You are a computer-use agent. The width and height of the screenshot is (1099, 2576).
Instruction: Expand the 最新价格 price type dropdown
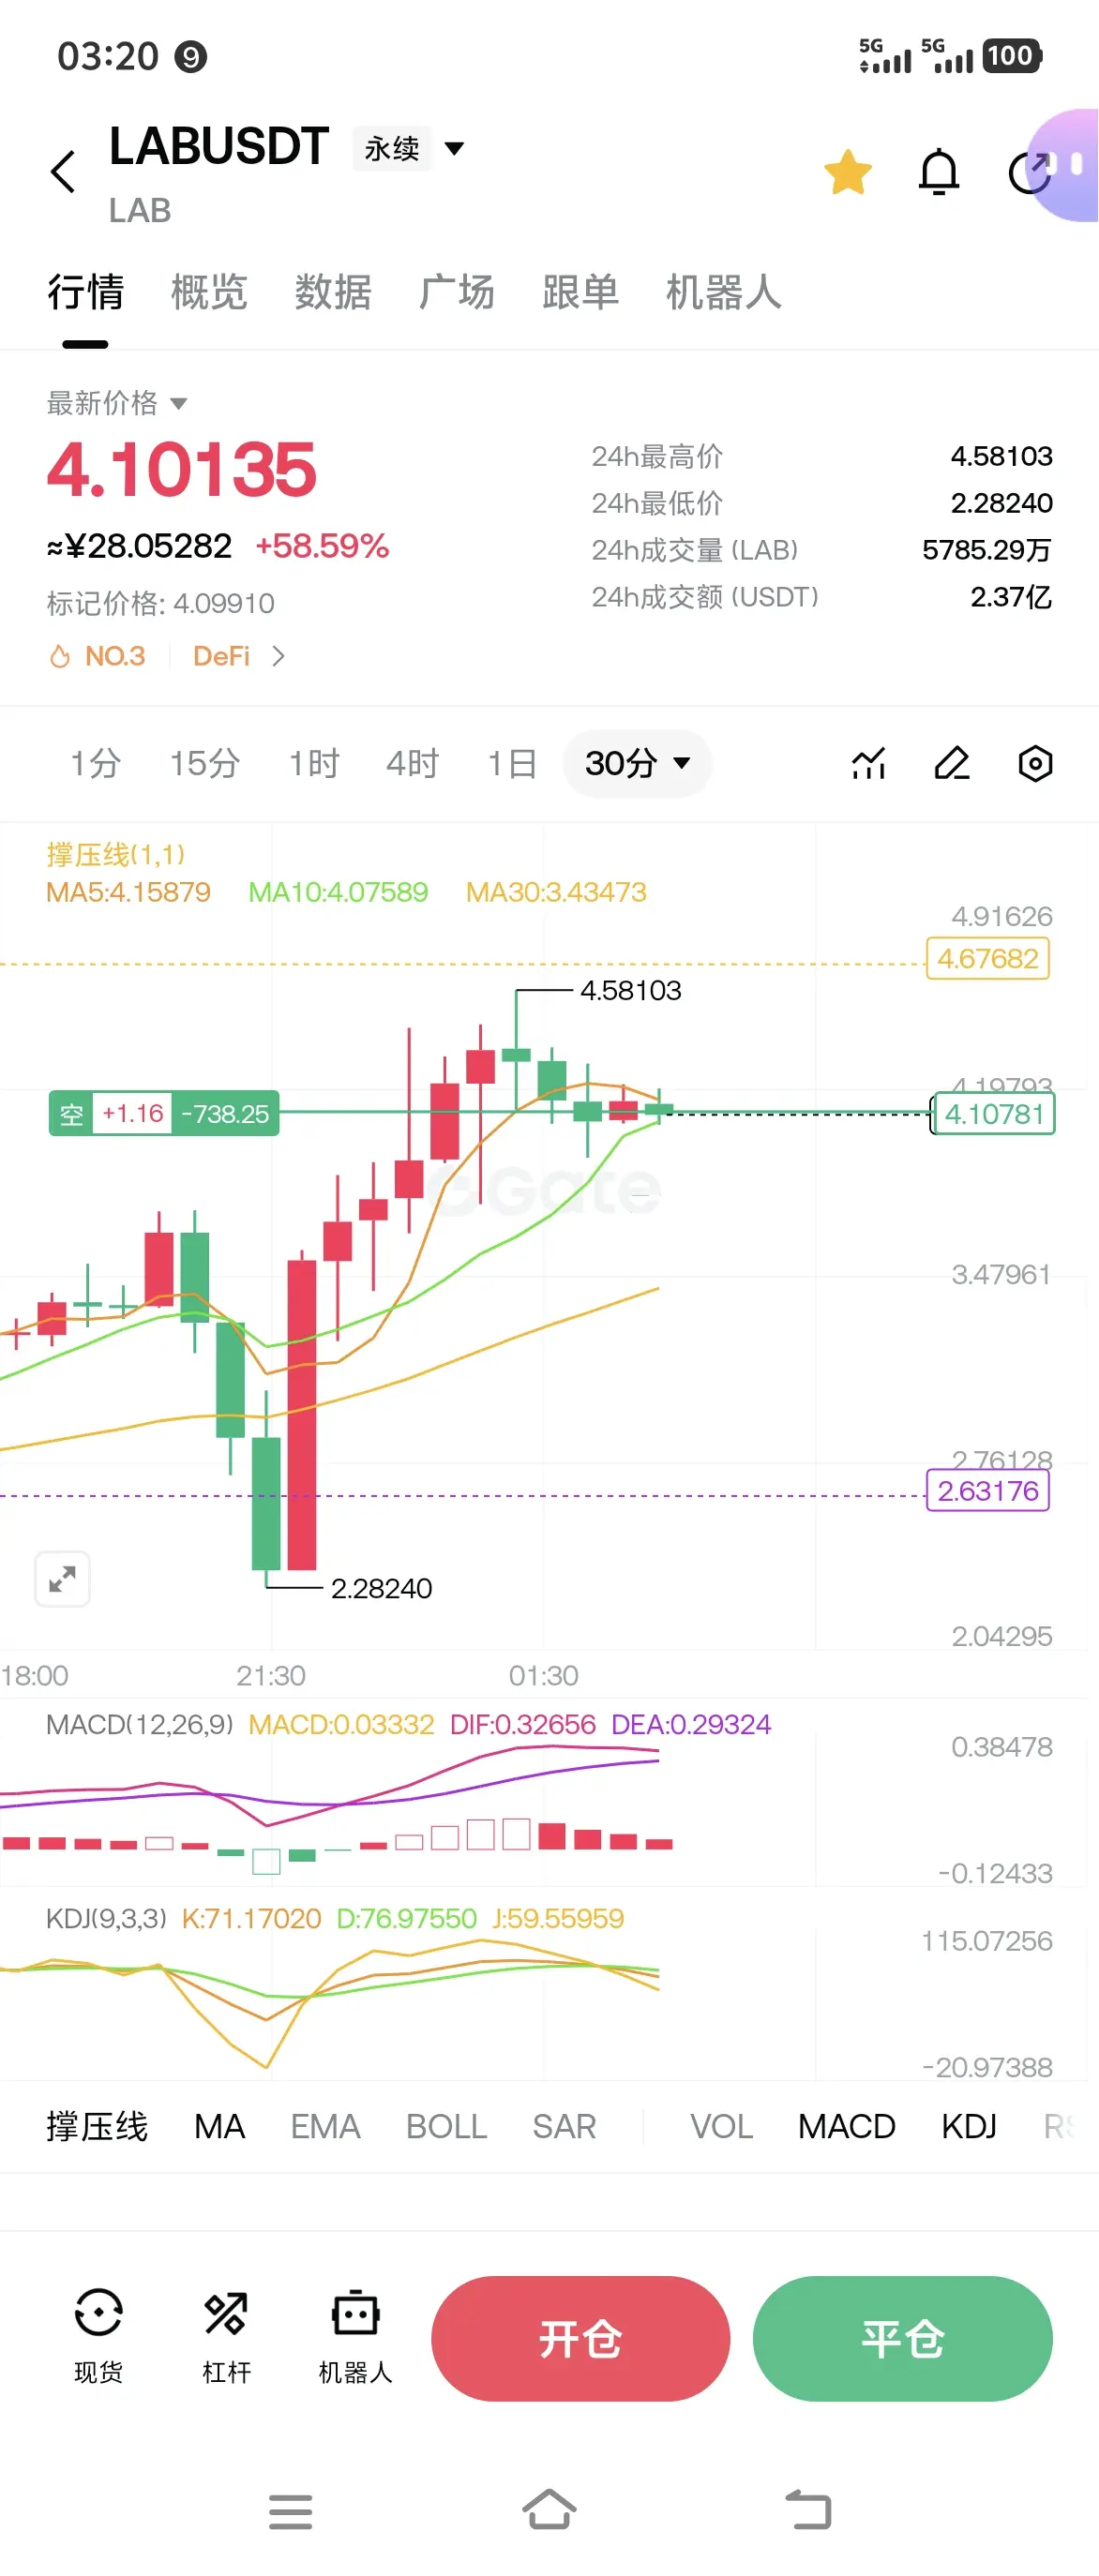[117, 403]
